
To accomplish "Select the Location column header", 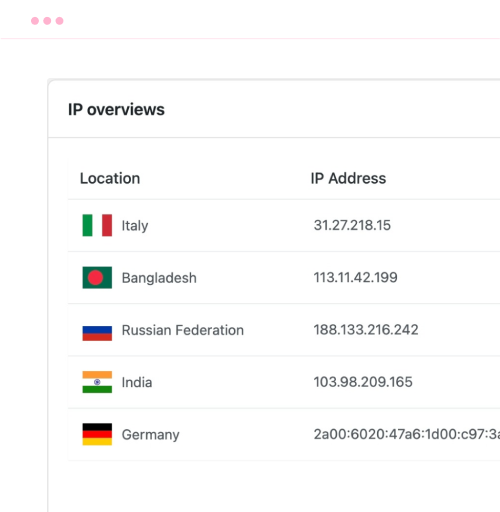I will click(110, 178).
